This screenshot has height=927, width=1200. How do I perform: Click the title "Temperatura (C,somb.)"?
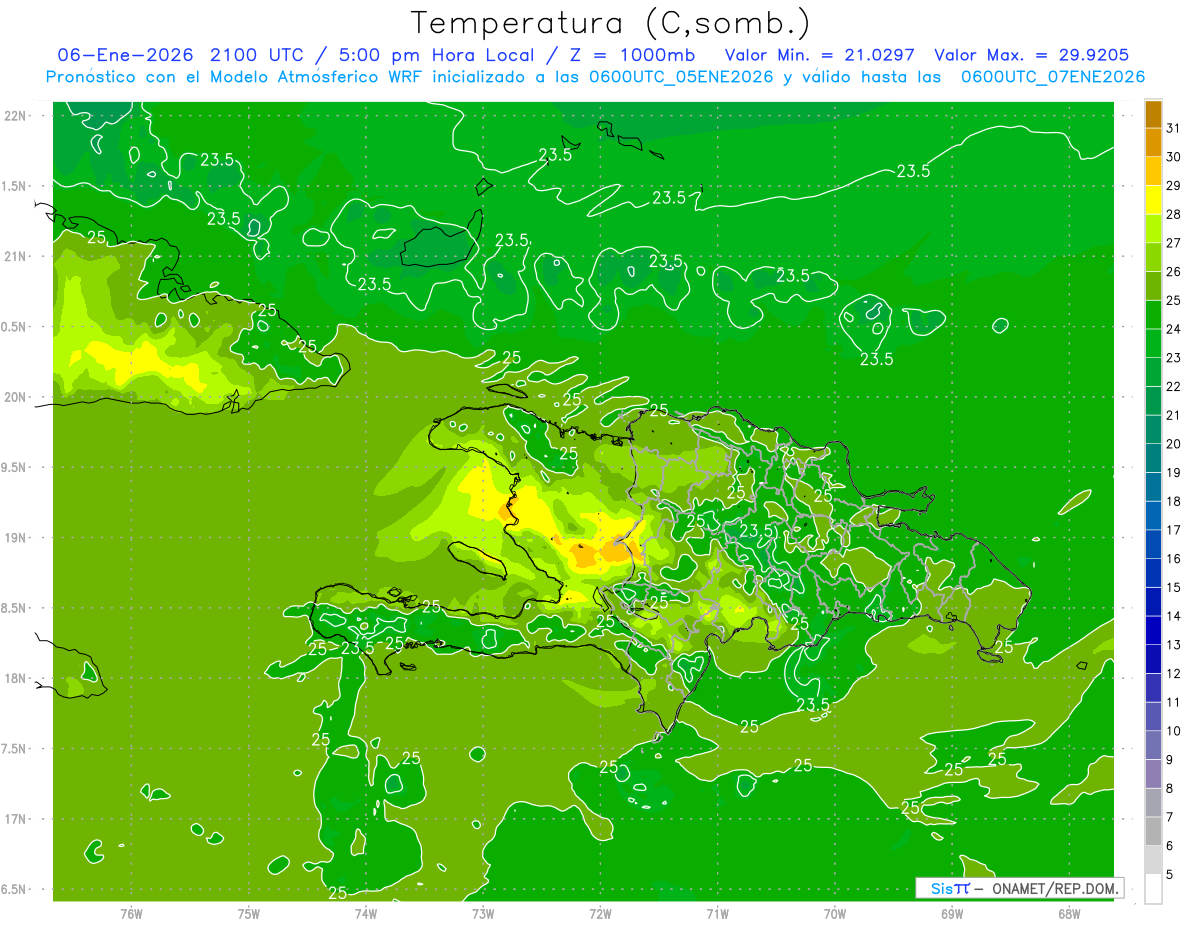(611, 24)
